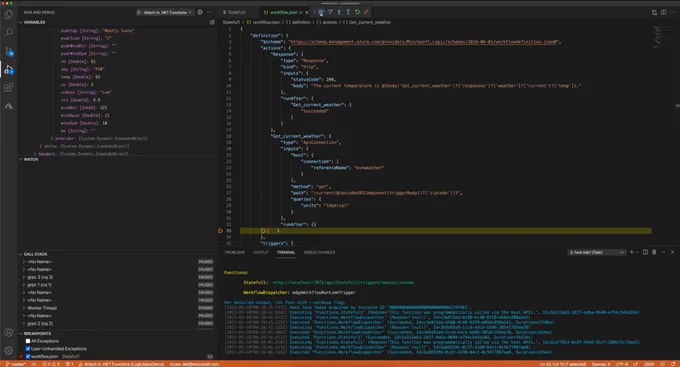This screenshot has width=680, height=367.
Task: Click the Continue debug button
Action: tap(321, 12)
